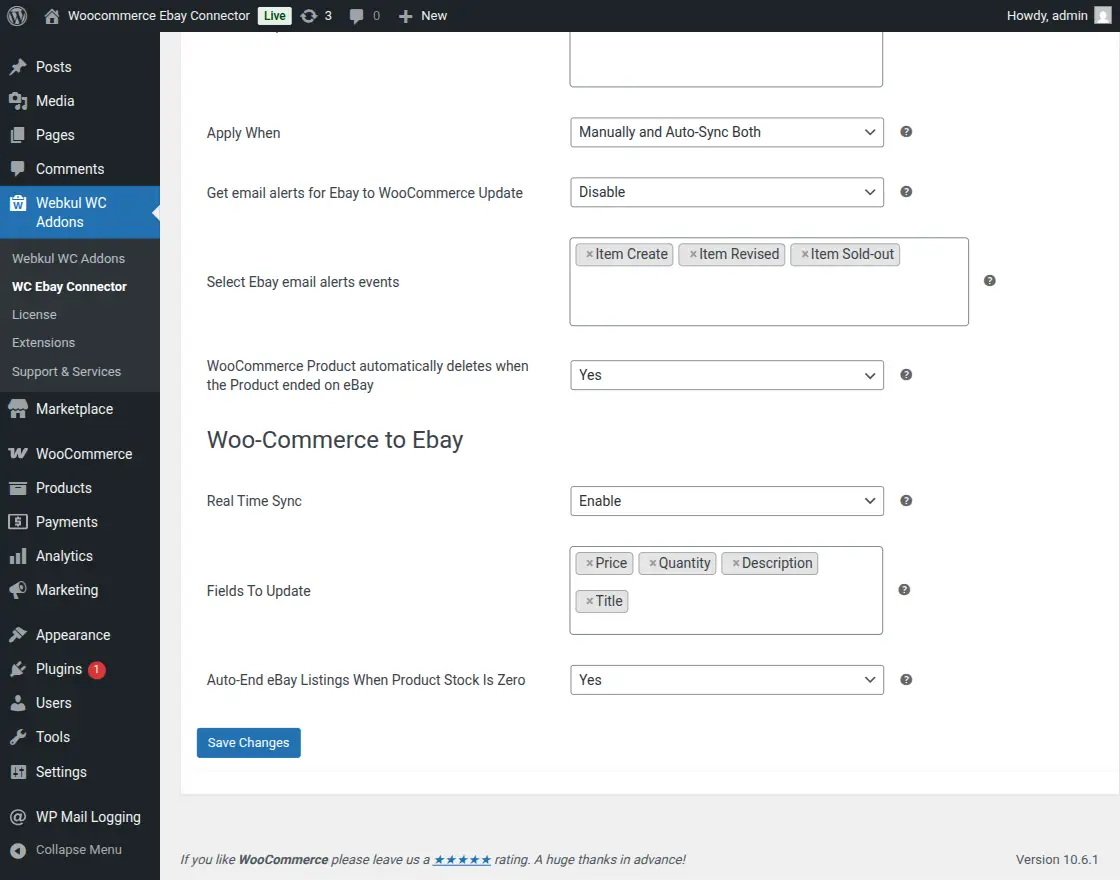Viewport: 1120px width, 880px height.
Task: Remove the Item Revised tag
Action: pyautogui.click(x=693, y=254)
